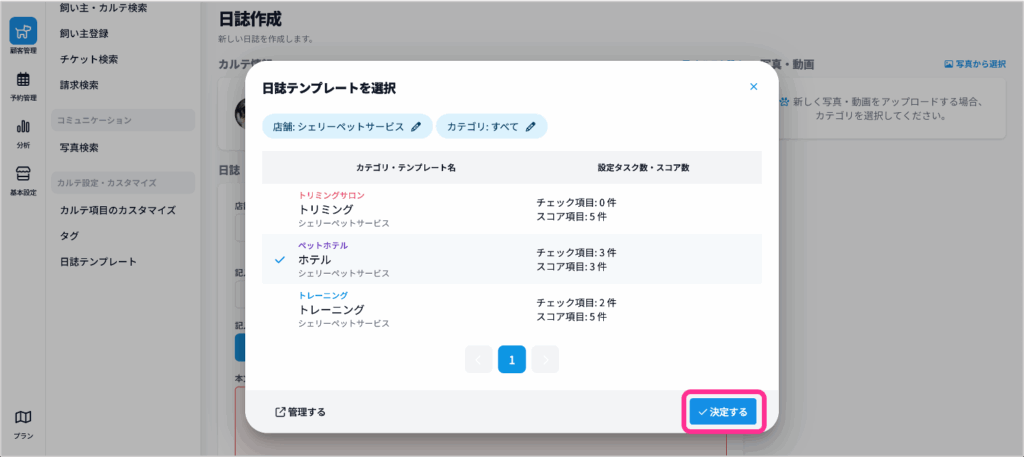Open 日誌テンプレート in the side menu

(x=98, y=262)
